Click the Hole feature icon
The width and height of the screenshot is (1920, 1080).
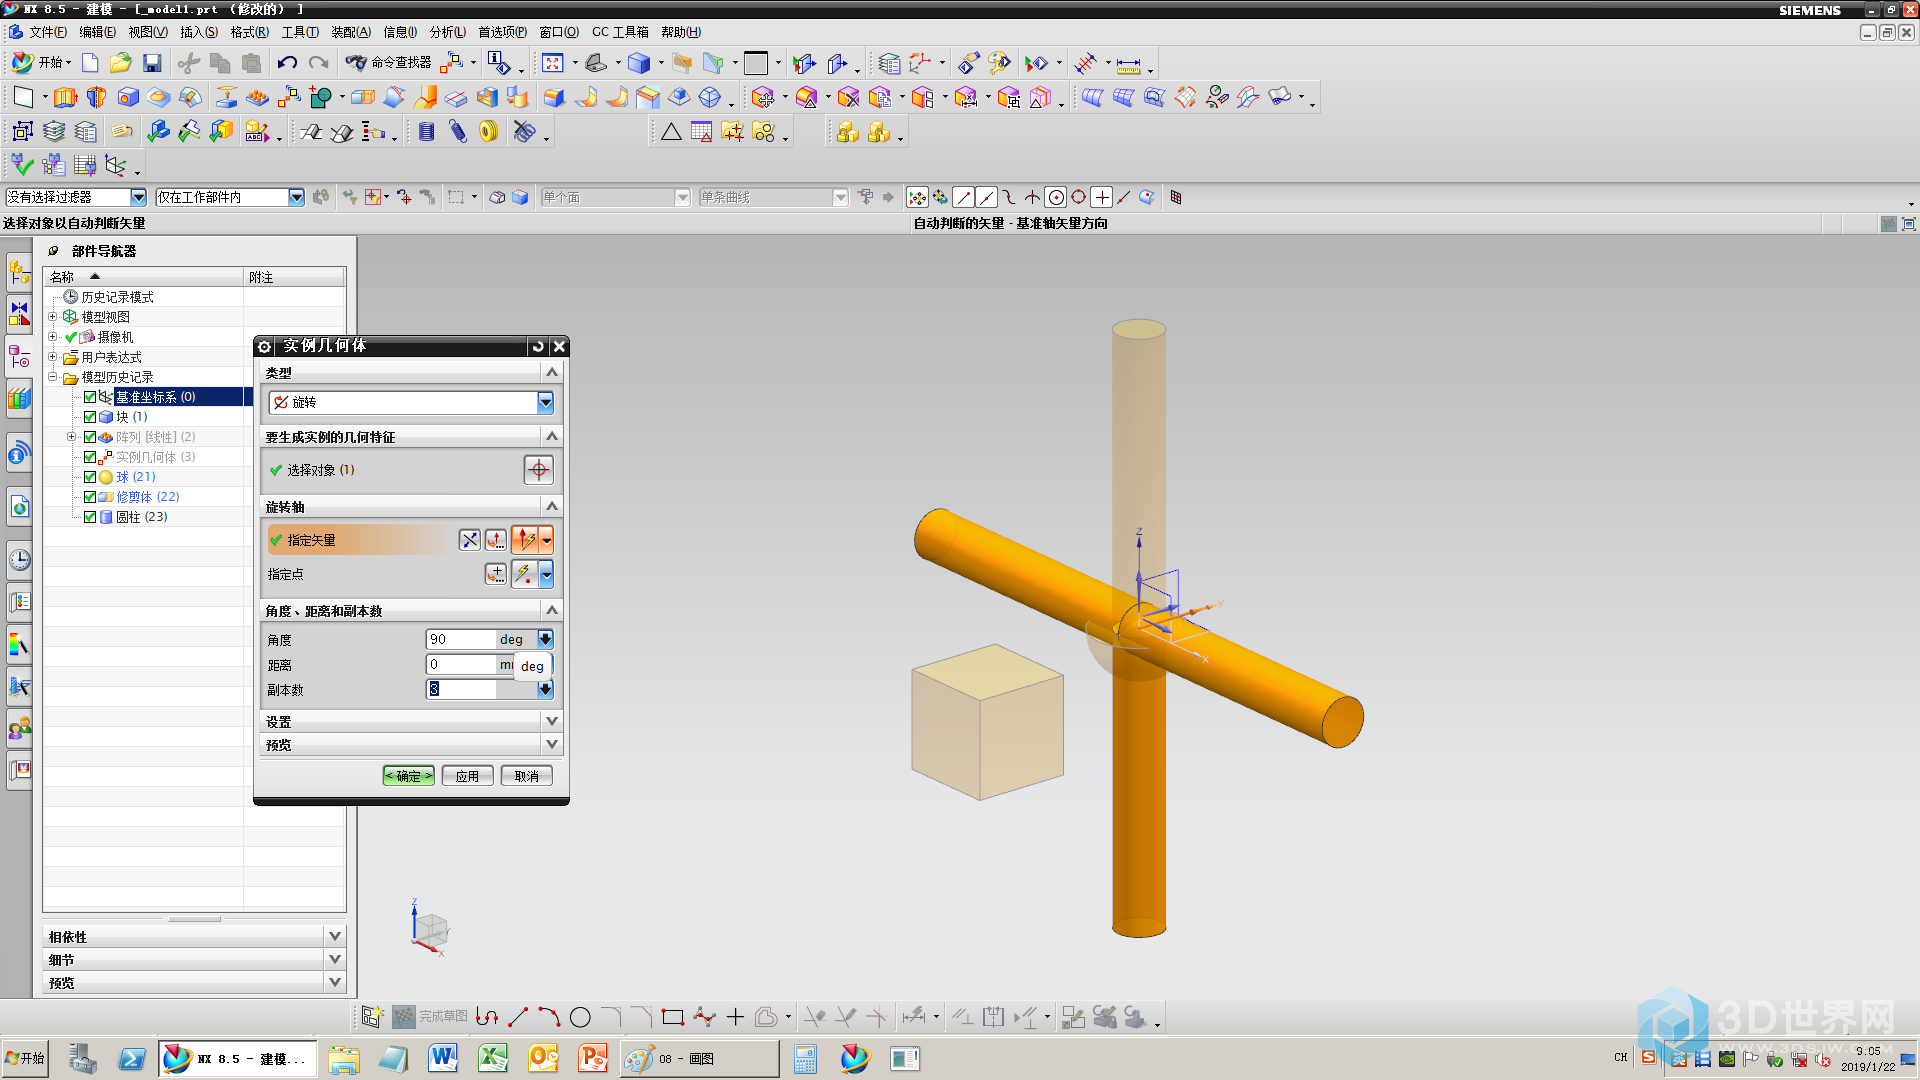coord(128,97)
